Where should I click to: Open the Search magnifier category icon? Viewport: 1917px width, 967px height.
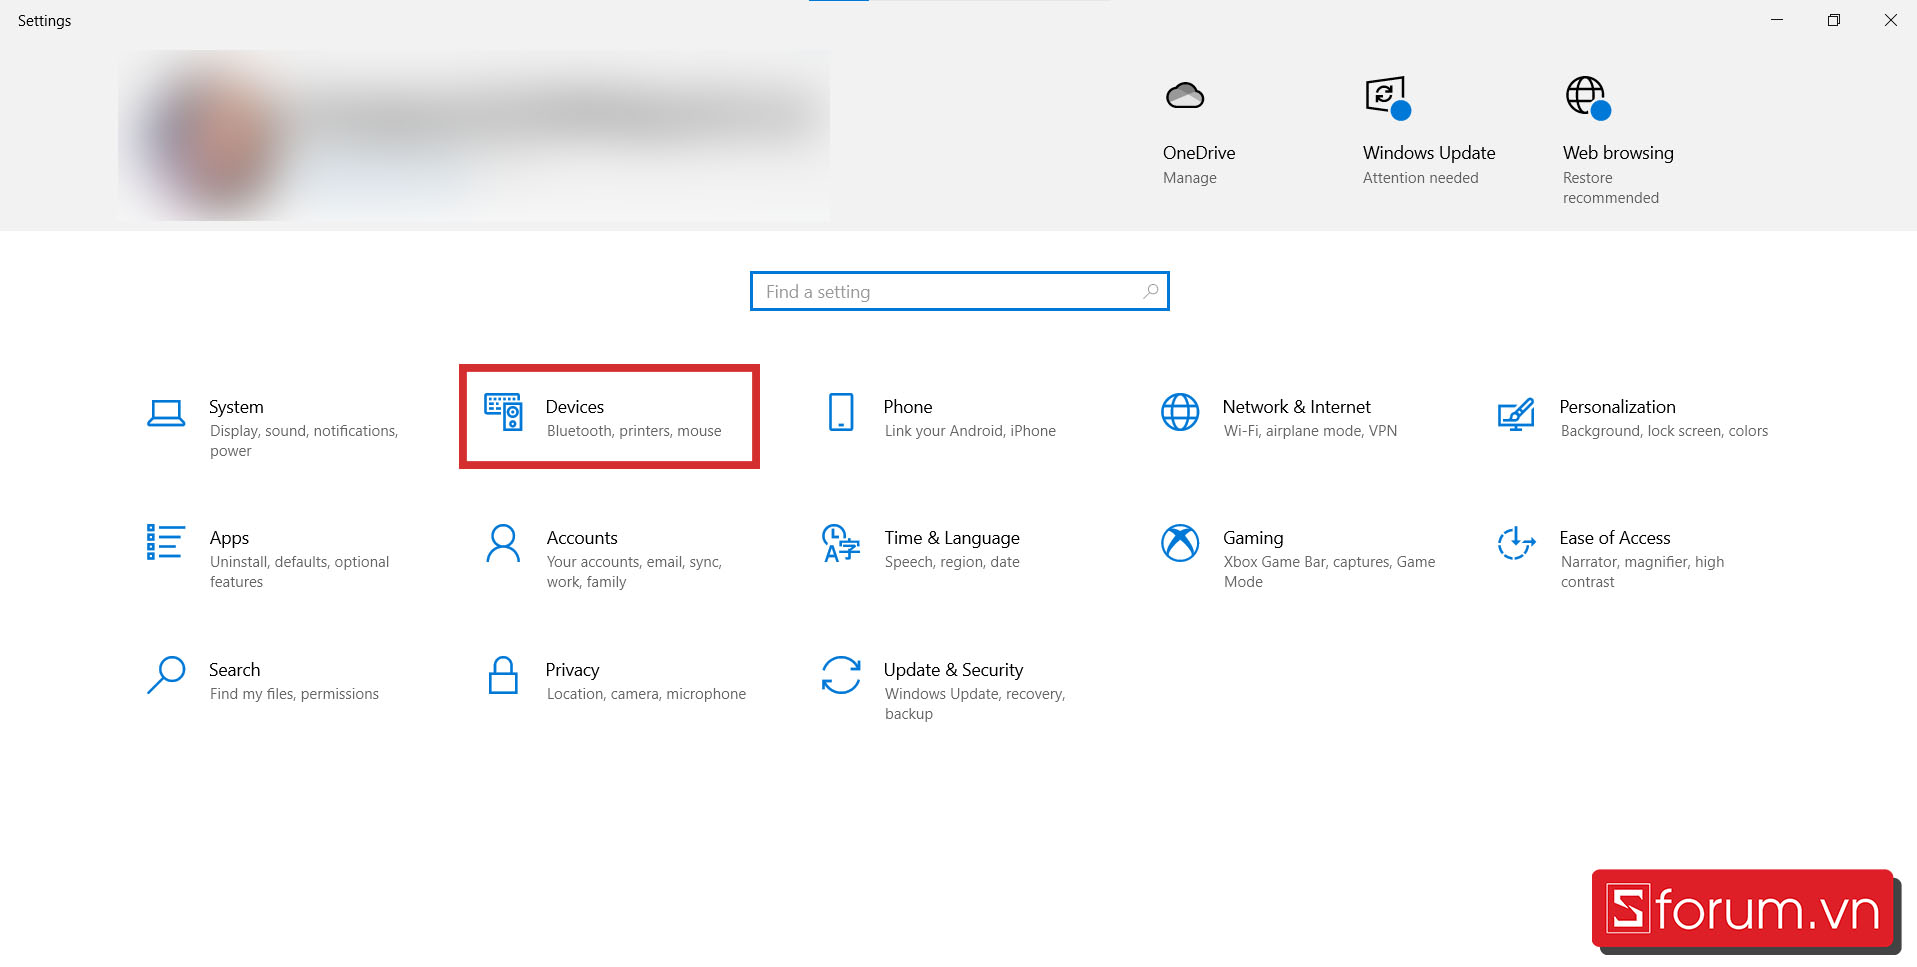coord(166,675)
